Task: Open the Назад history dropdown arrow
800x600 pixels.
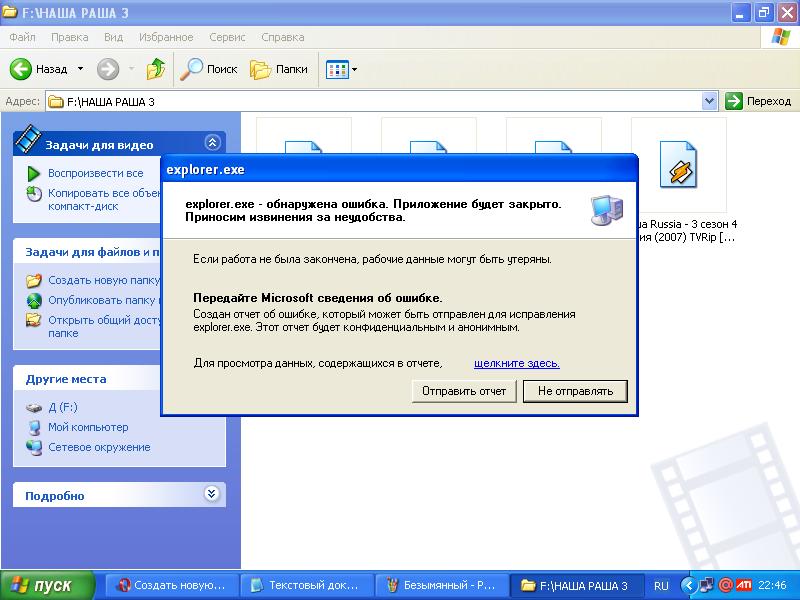Action: 80,69
